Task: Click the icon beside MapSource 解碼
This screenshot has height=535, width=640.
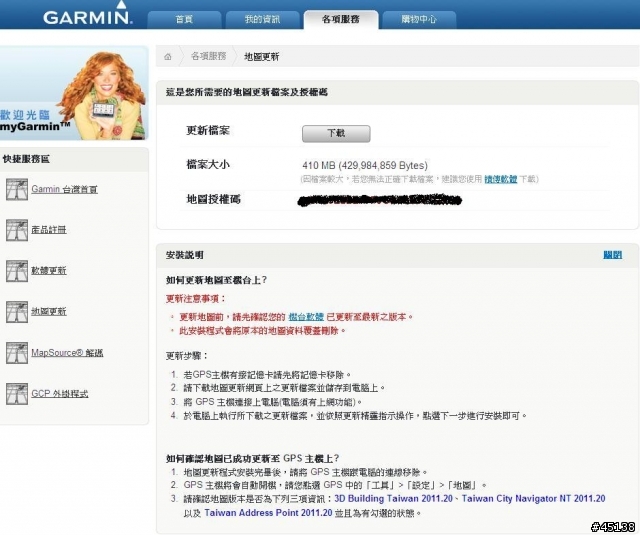Action: click(x=17, y=353)
